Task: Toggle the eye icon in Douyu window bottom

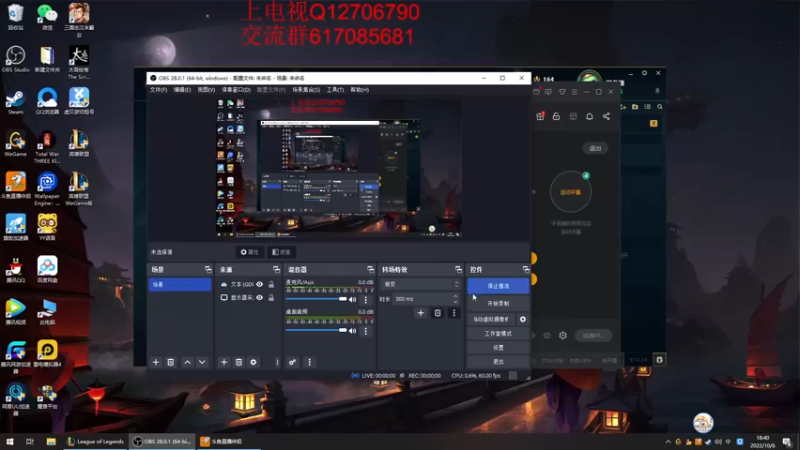Action: click(547, 336)
